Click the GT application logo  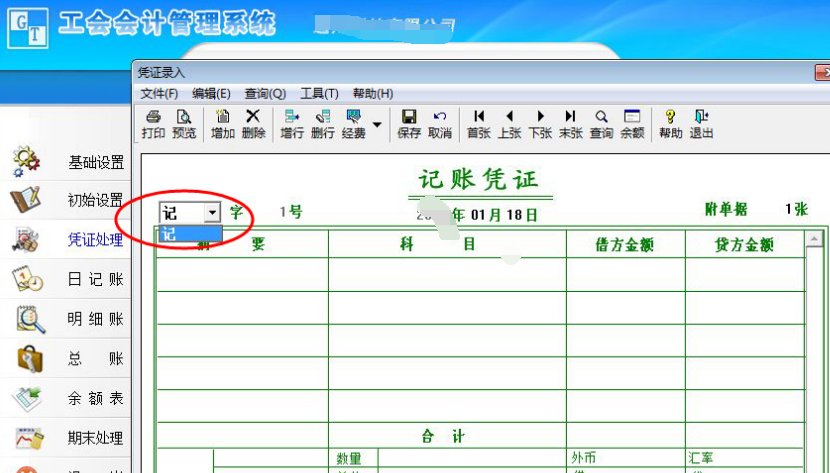(28, 28)
